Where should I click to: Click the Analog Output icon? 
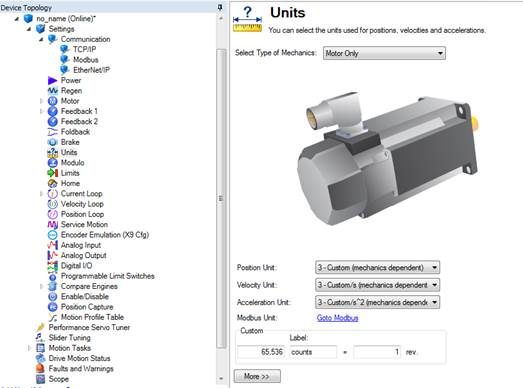click(x=52, y=256)
